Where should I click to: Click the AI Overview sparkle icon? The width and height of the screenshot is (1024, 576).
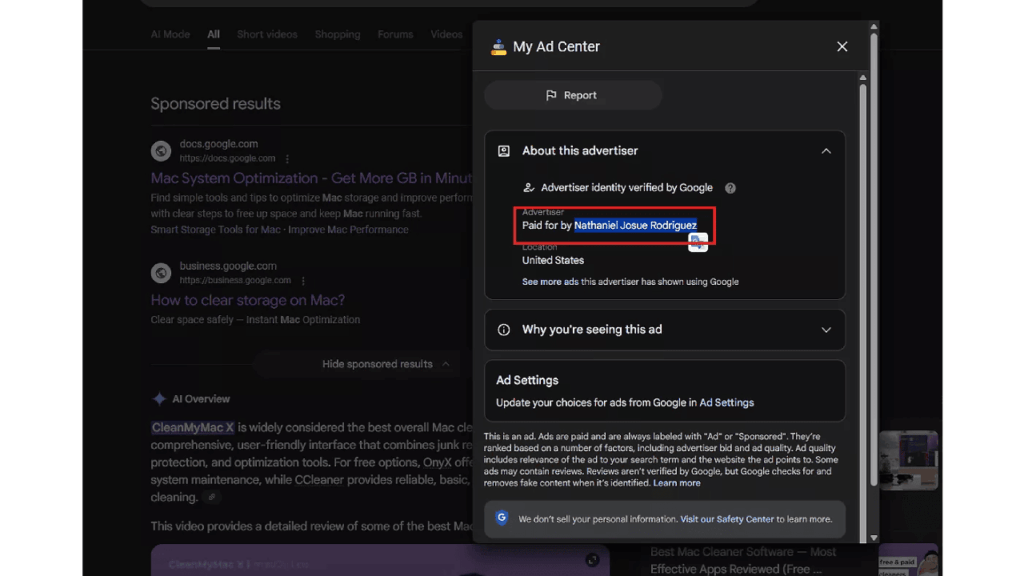point(159,398)
